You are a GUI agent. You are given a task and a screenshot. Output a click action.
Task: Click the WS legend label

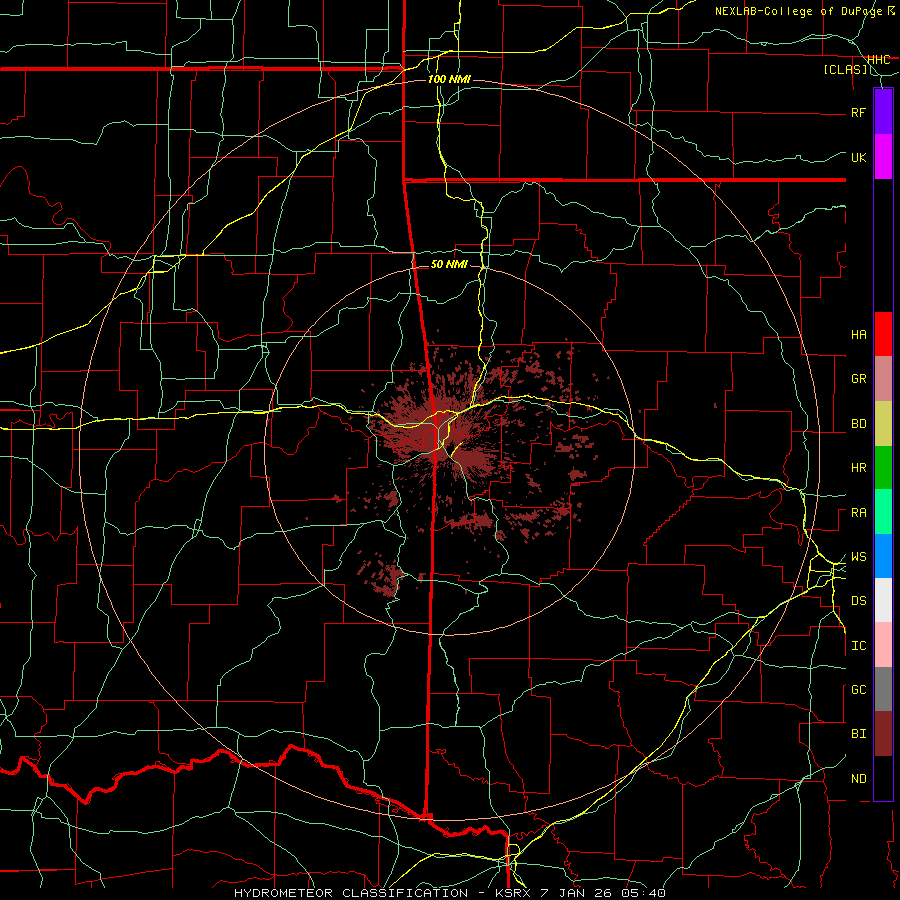(x=858, y=557)
